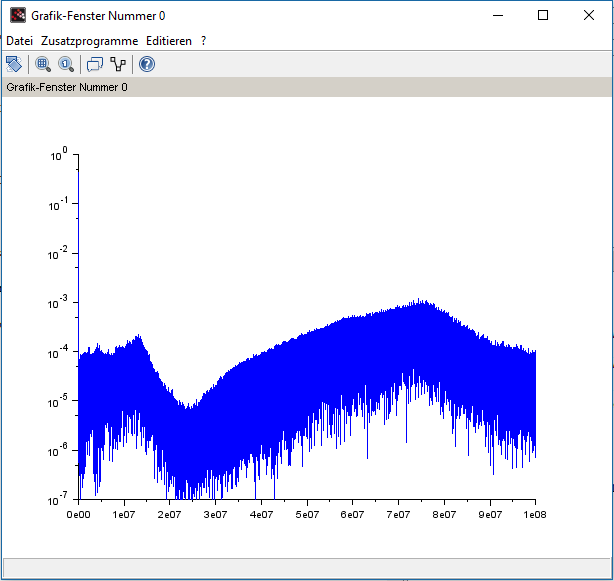Open the Datei menu

pos(20,41)
